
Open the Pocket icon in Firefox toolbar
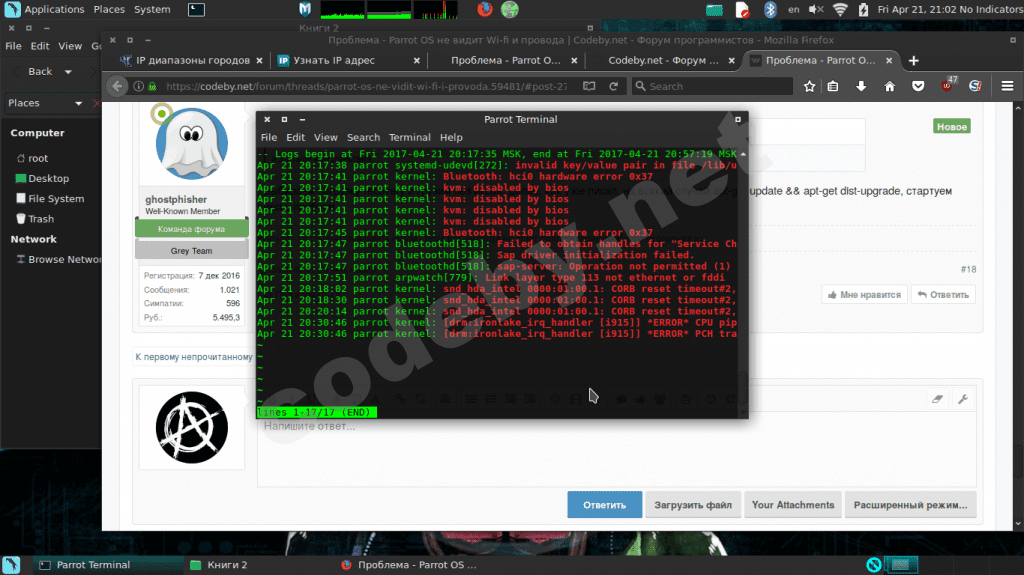point(918,86)
